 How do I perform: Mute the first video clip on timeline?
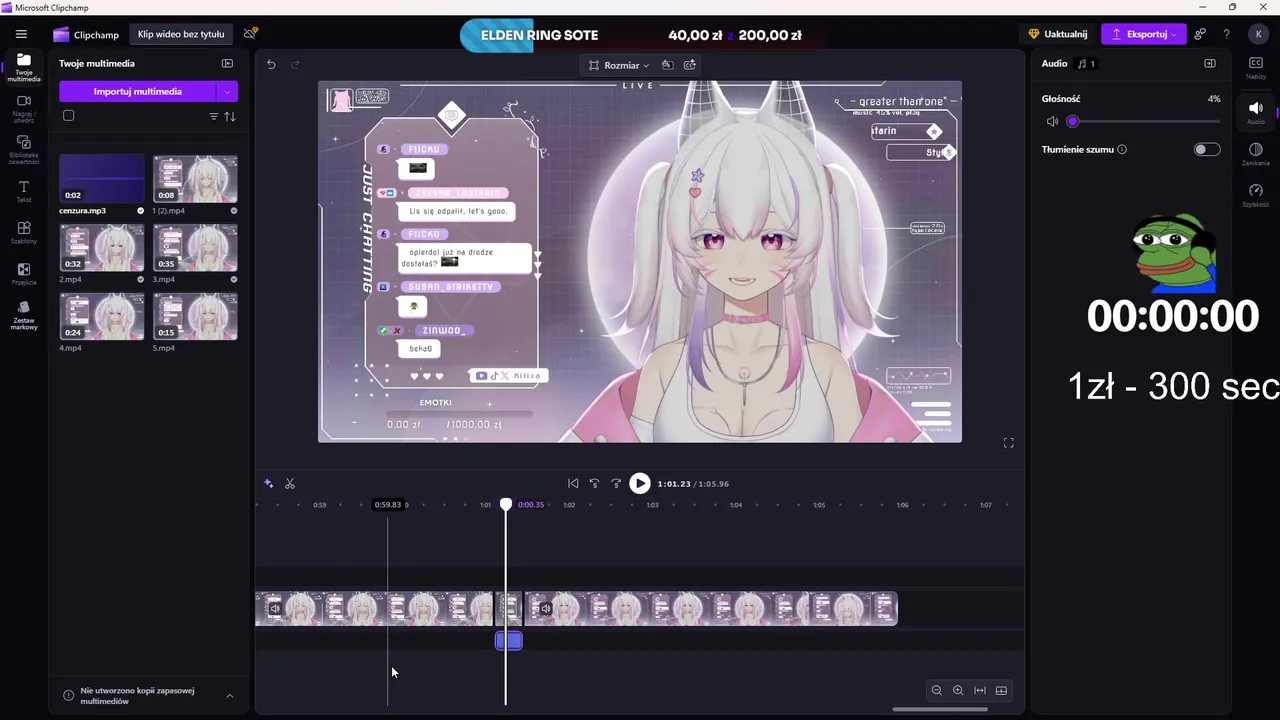point(275,608)
